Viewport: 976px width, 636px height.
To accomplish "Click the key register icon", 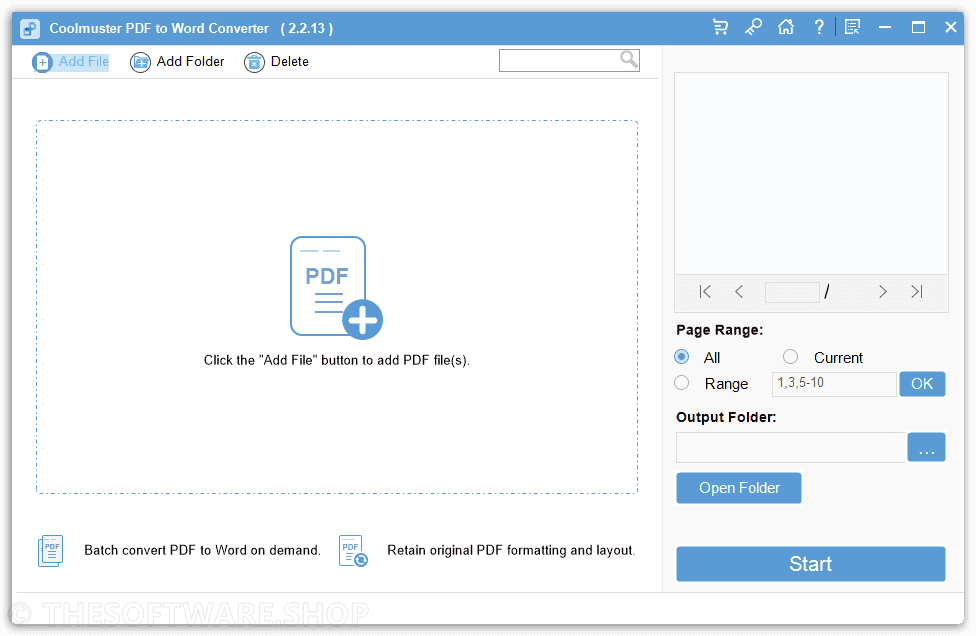I will pyautogui.click(x=753, y=27).
